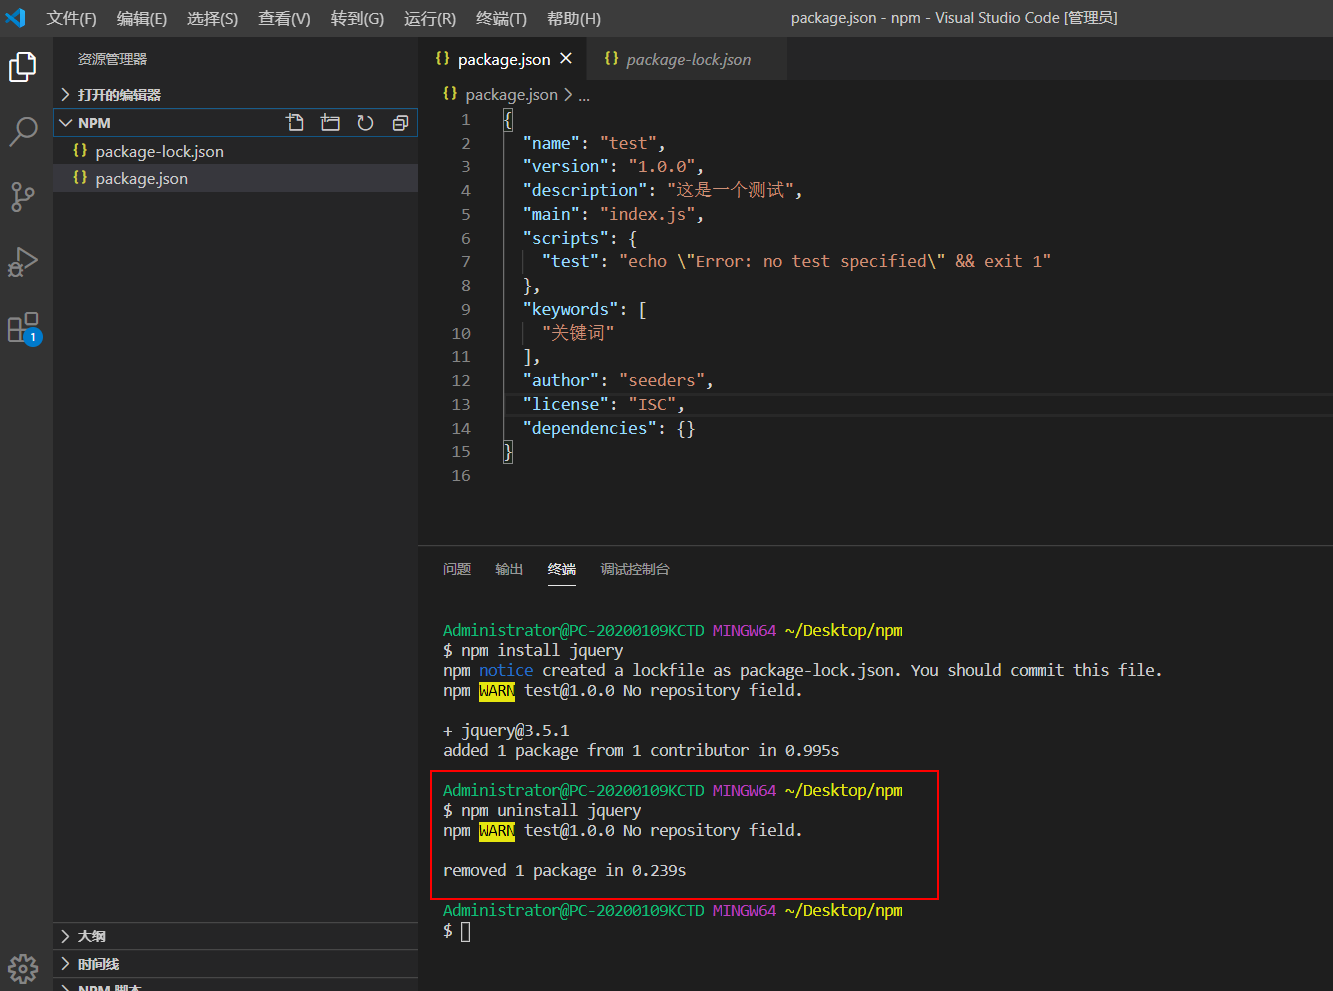
Task: Click line number 1 in the gutter
Action: click(465, 119)
